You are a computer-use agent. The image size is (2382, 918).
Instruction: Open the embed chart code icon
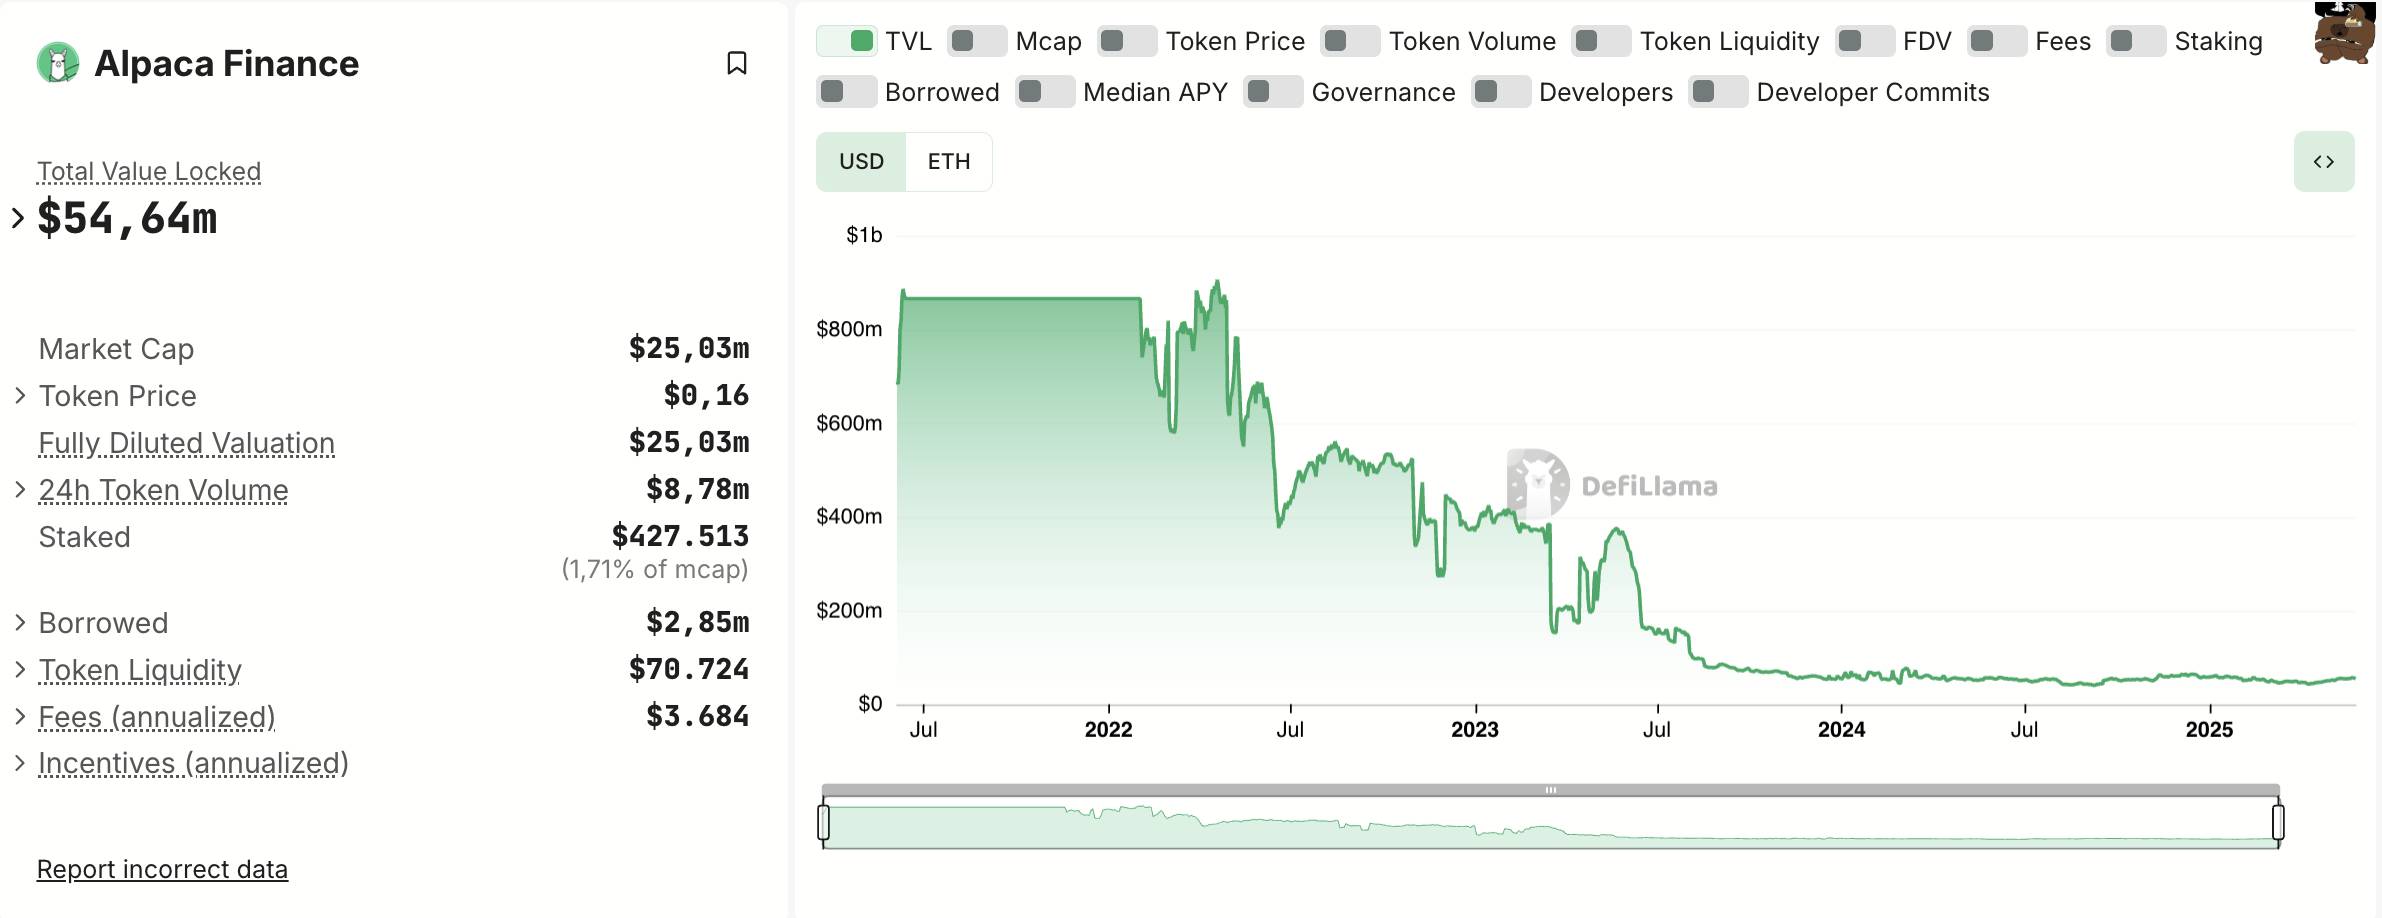click(x=2323, y=161)
